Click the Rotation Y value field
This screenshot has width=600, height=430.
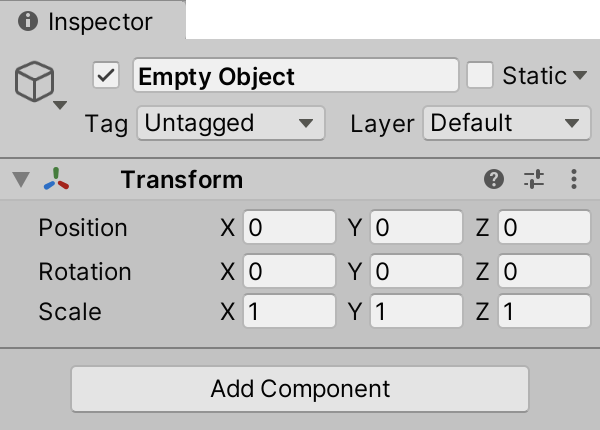(x=416, y=271)
